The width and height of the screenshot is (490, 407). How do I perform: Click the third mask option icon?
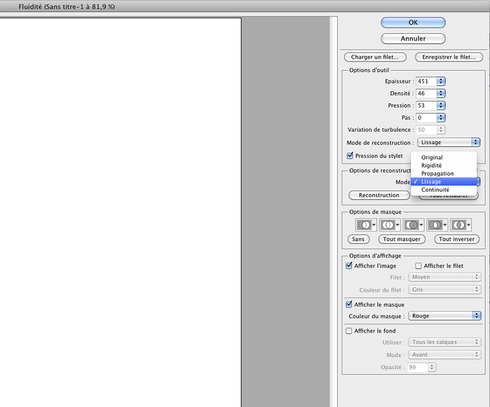pos(413,225)
